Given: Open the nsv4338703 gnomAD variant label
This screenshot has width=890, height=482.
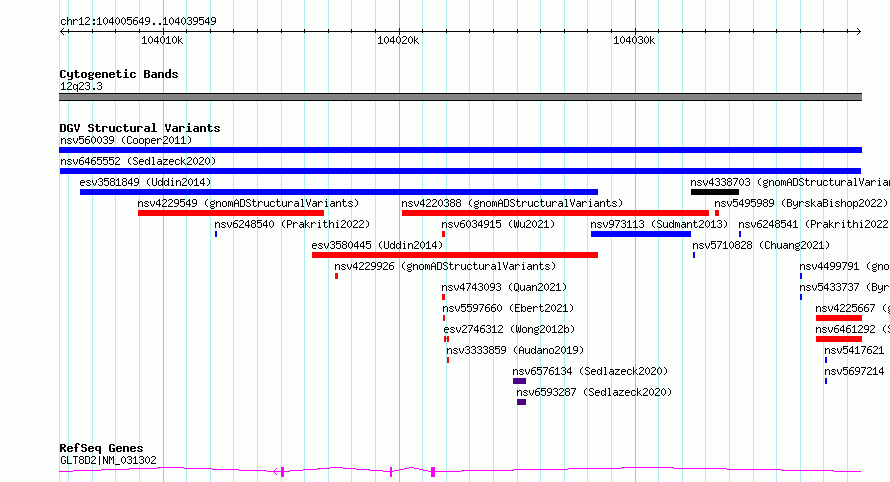Looking at the screenshot, I should 790,182.
